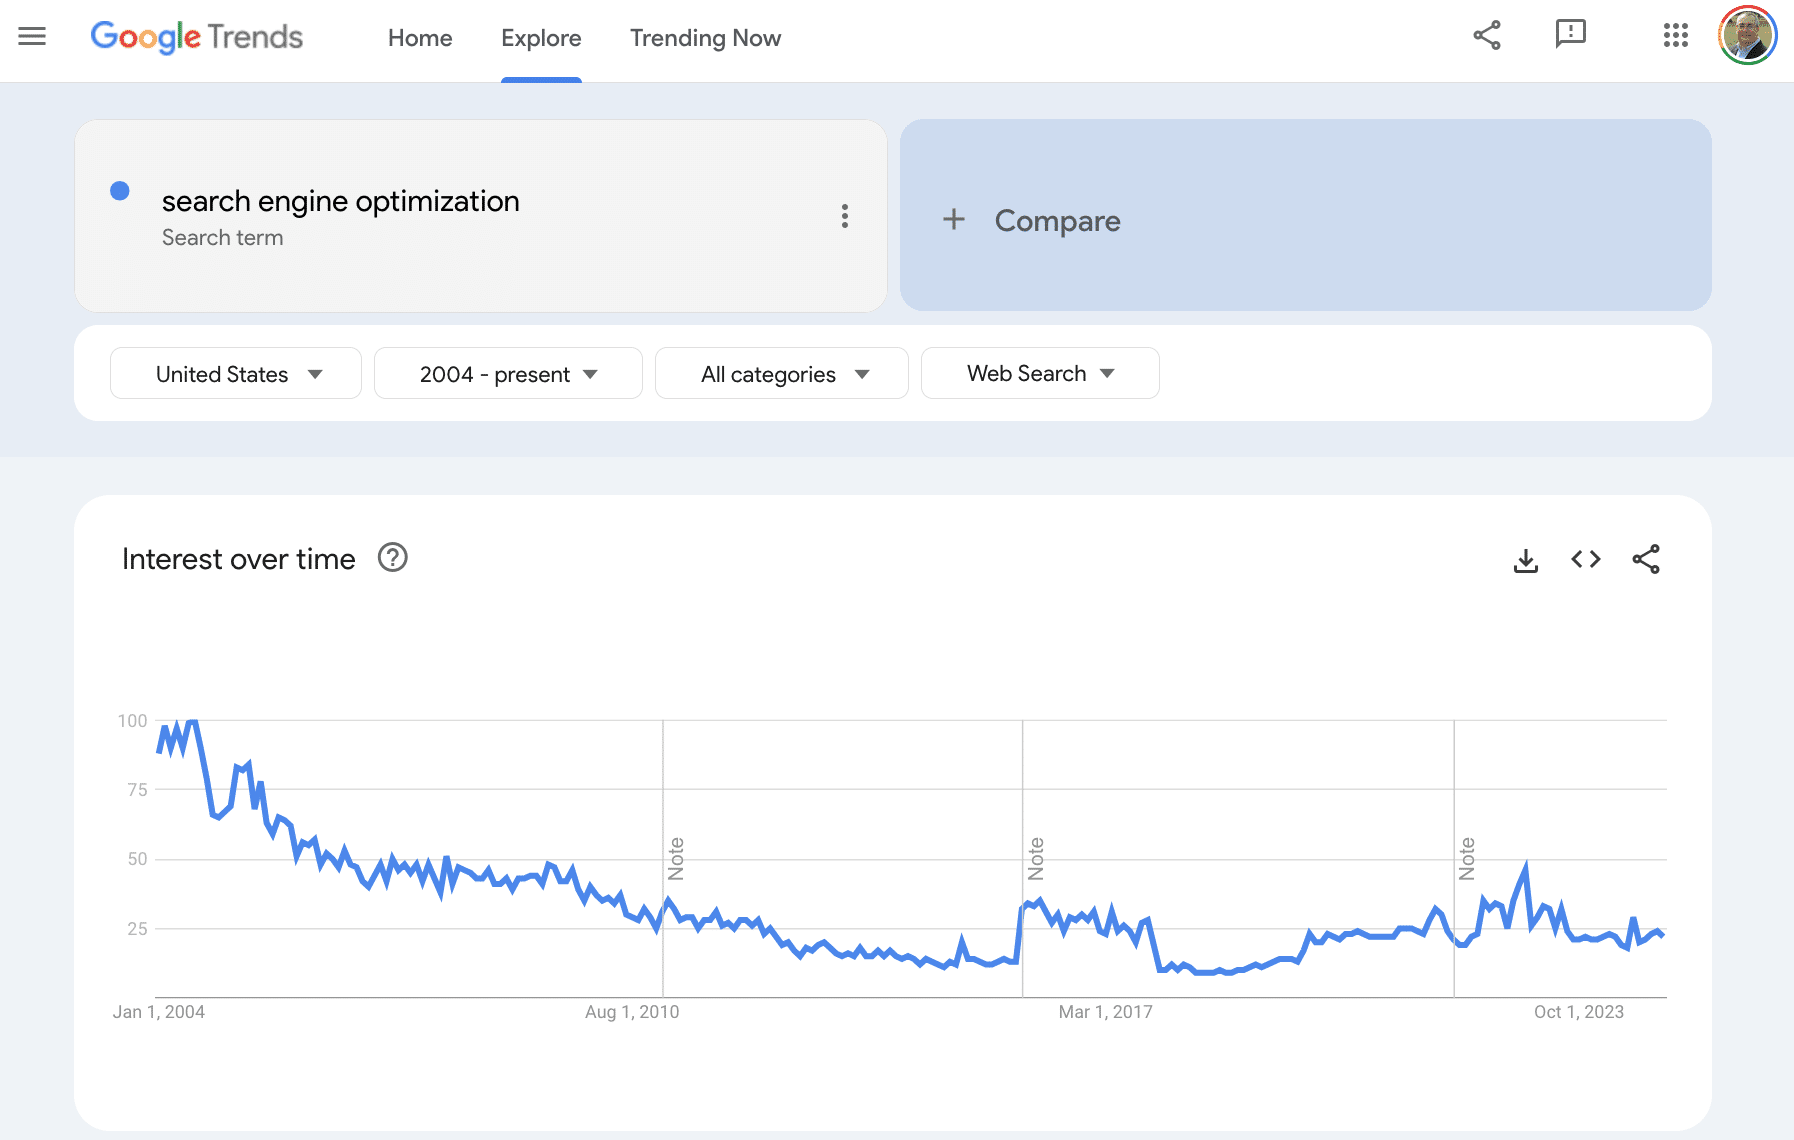Click the Google Trends logo
The width and height of the screenshot is (1794, 1140).
coord(197,37)
